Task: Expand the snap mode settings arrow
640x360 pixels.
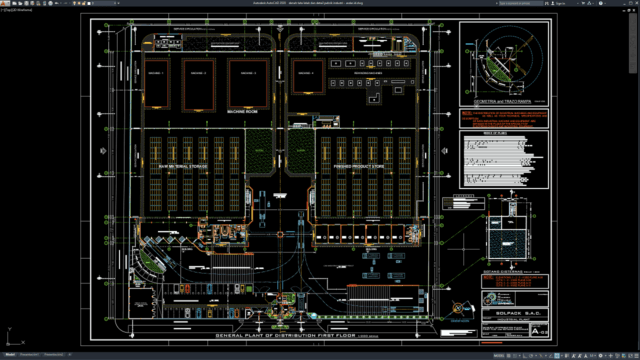Action: [520, 356]
